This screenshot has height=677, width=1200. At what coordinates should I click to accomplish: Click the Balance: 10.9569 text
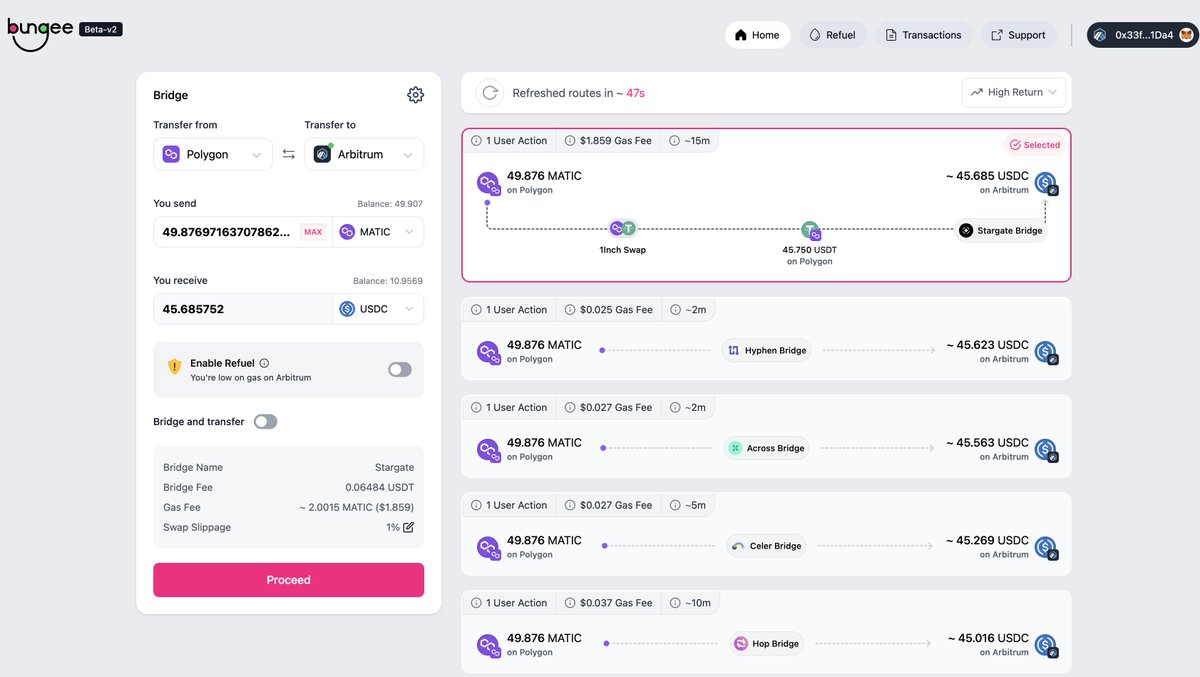tap(388, 281)
